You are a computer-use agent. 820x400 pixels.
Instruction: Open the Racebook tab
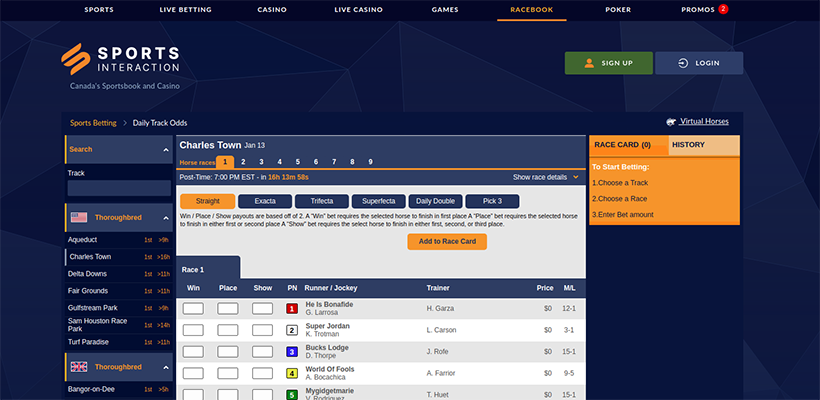(531, 9)
